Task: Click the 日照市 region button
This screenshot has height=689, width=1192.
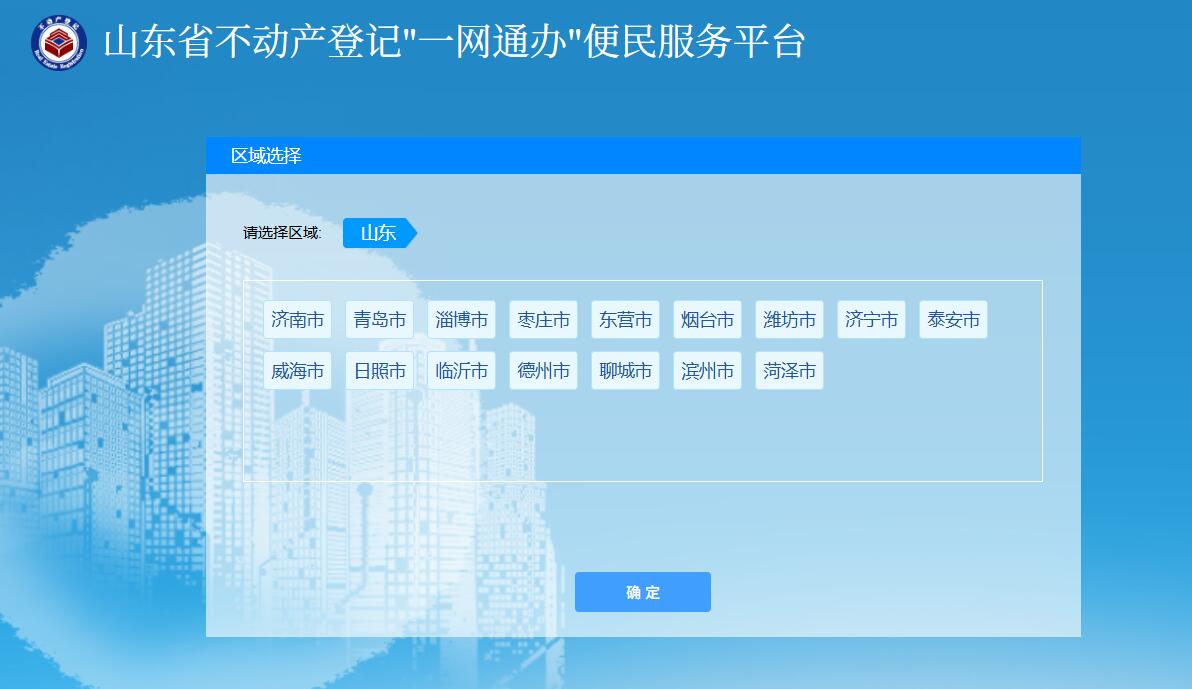Action: tap(380, 371)
